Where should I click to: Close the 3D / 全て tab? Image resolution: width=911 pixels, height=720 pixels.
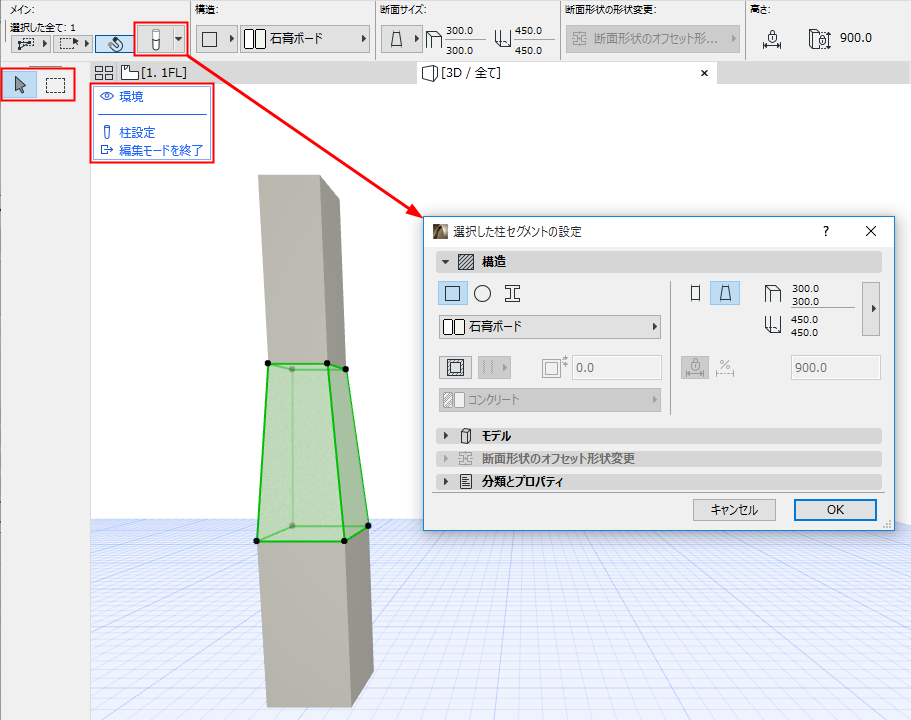pos(704,73)
